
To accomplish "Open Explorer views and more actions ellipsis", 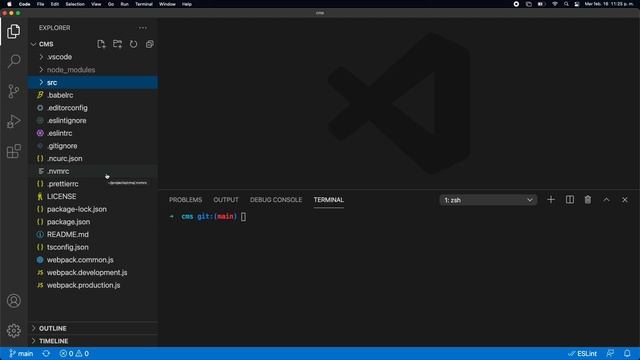I will coord(142,28).
